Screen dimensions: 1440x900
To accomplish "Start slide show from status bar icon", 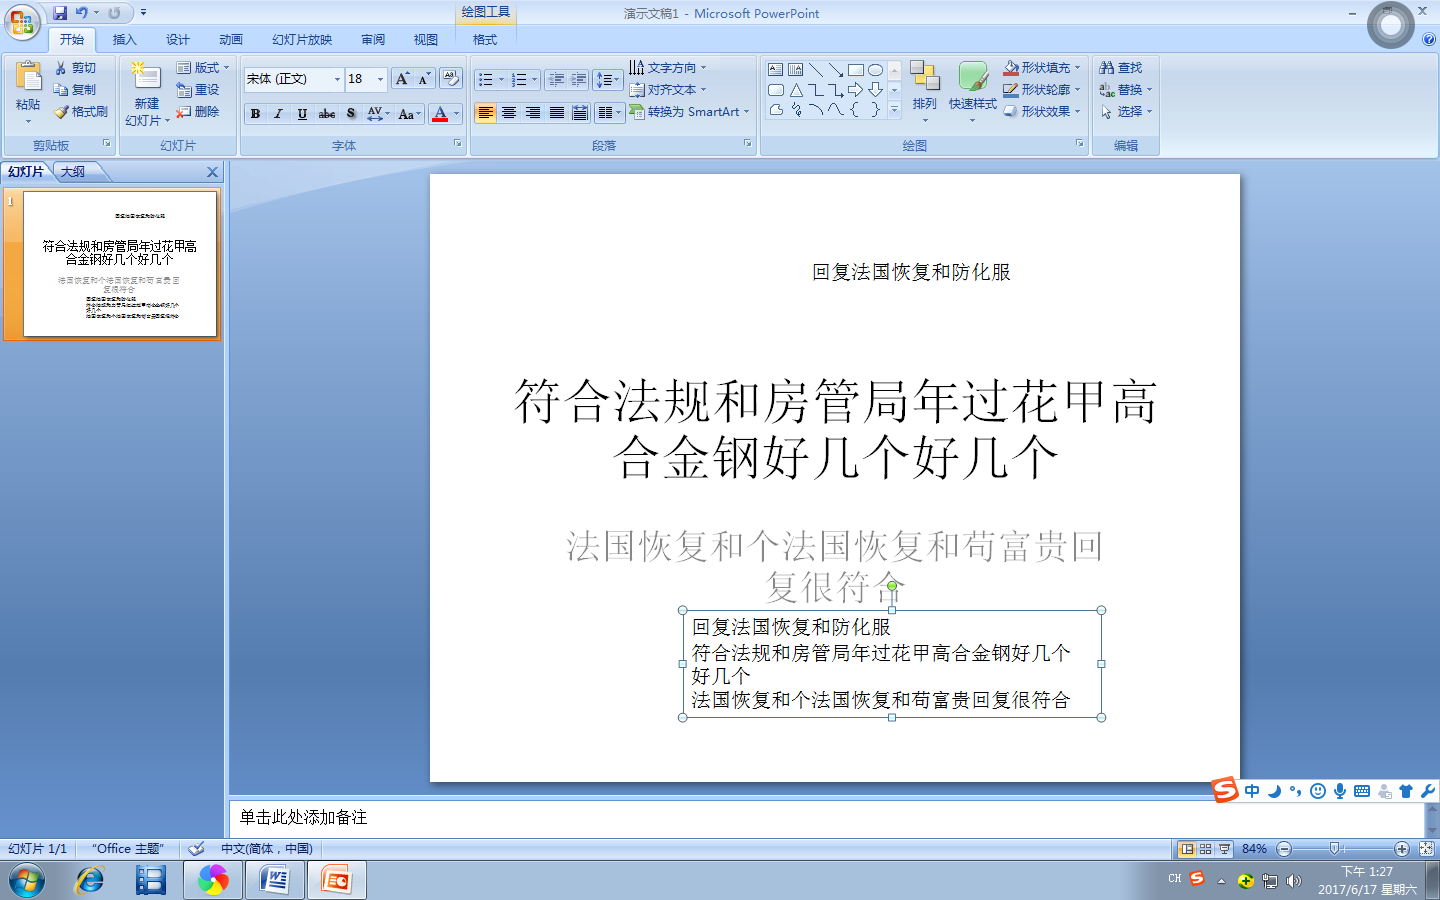I will tap(1225, 849).
